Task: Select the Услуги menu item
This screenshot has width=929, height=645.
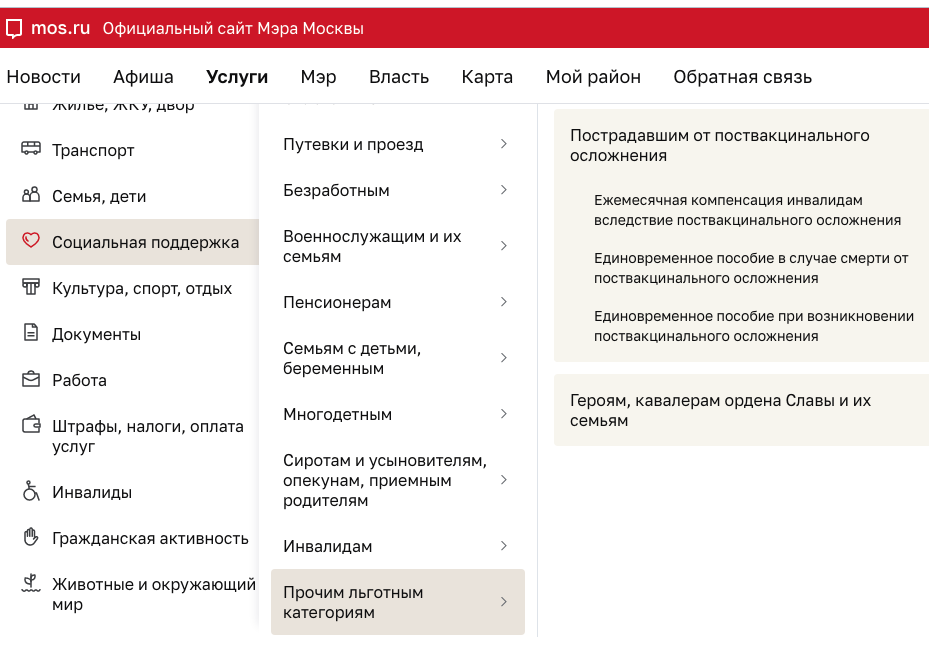Action: click(237, 77)
